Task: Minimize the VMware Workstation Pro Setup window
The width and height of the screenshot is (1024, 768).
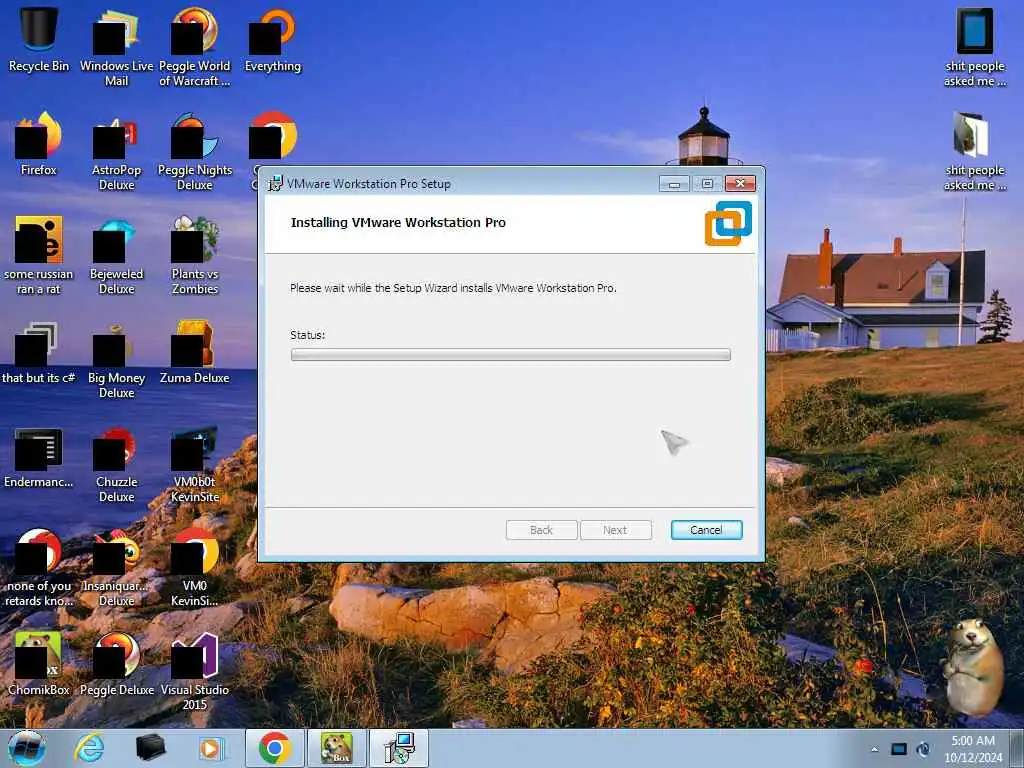Action: point(675,184)
